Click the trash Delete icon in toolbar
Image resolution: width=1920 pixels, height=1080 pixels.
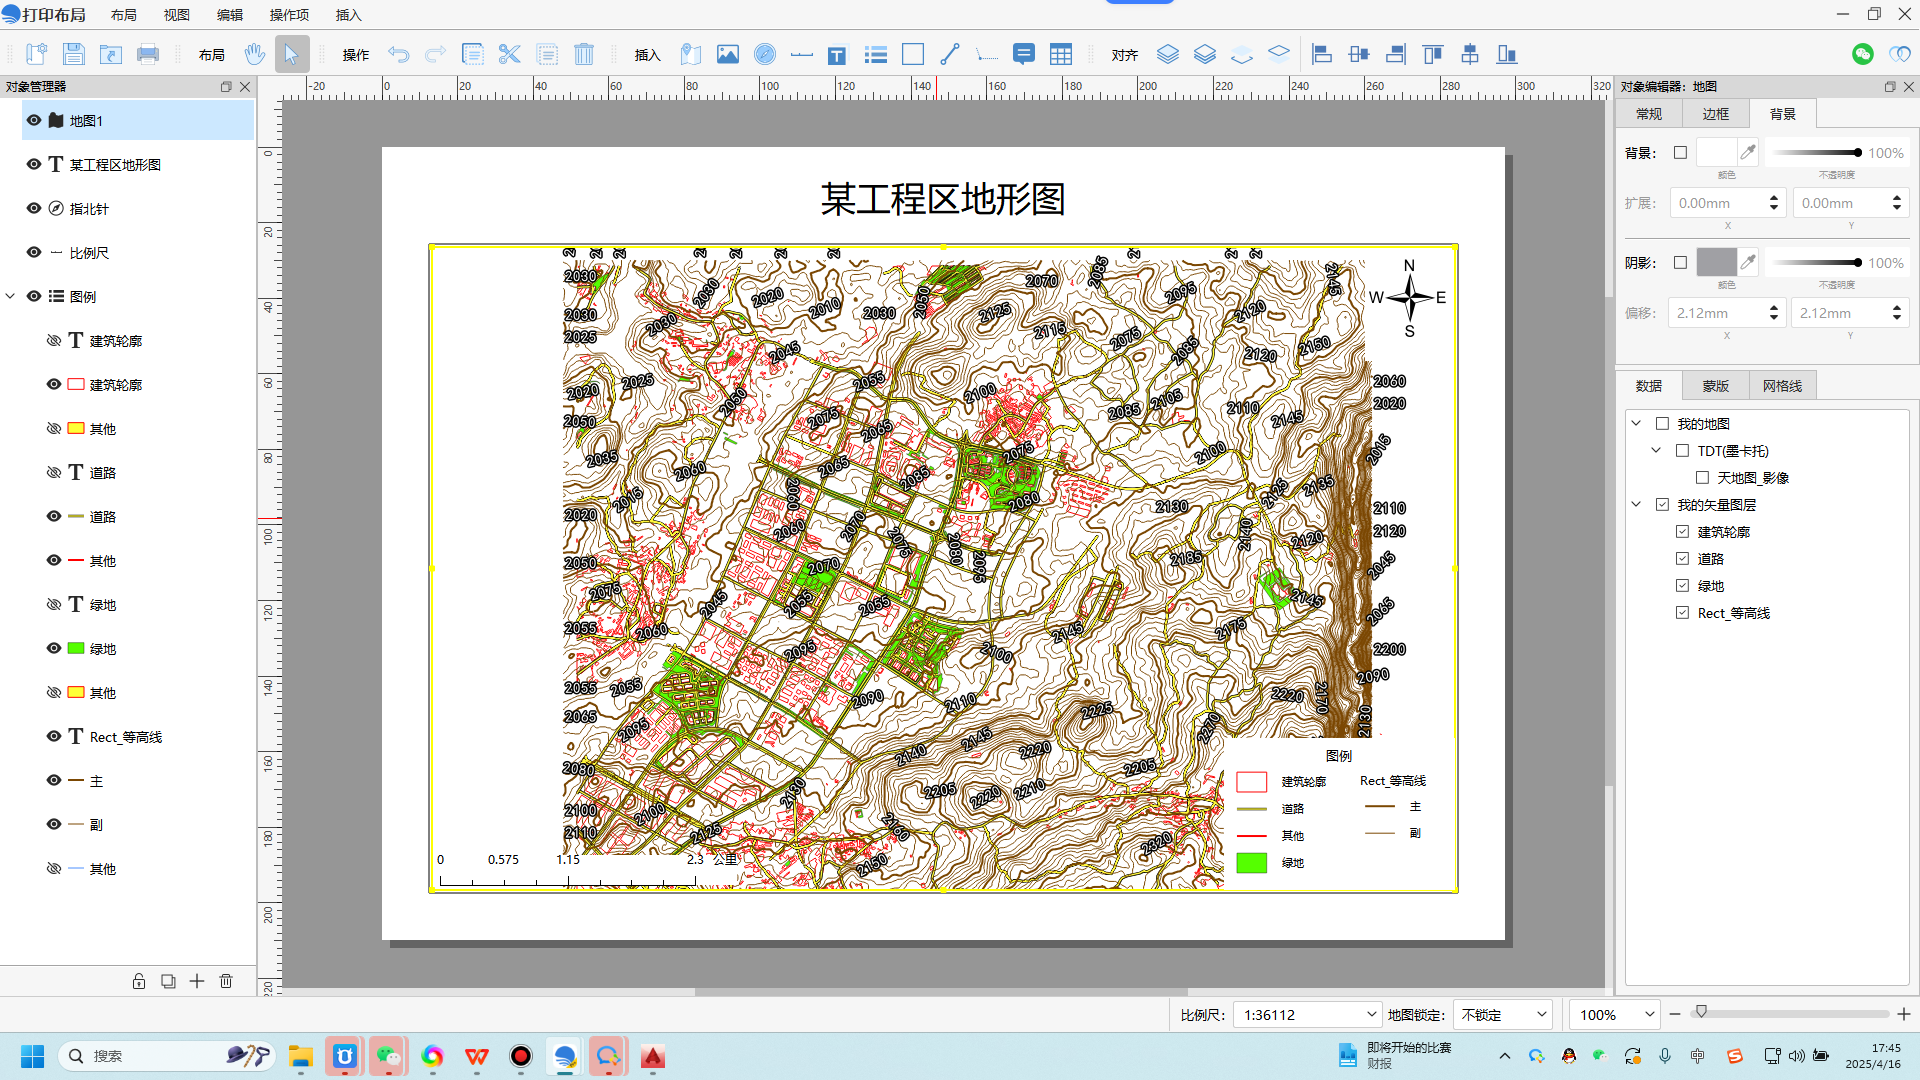(x=584, y=54)
